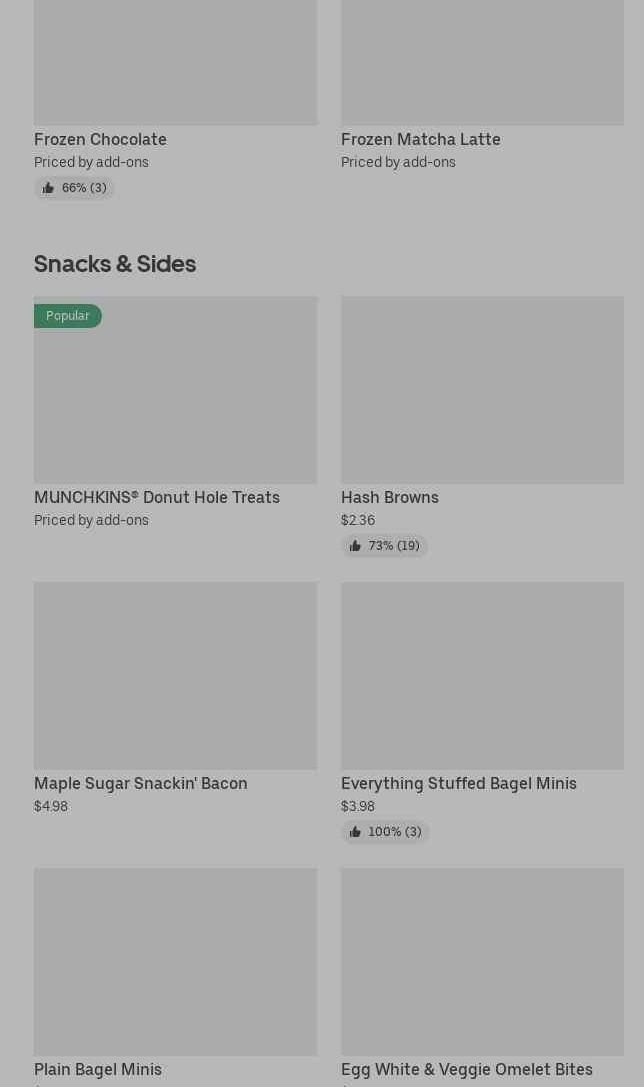
Task: Click the Hash Browns product image
Action: click(x=482, y=390)
